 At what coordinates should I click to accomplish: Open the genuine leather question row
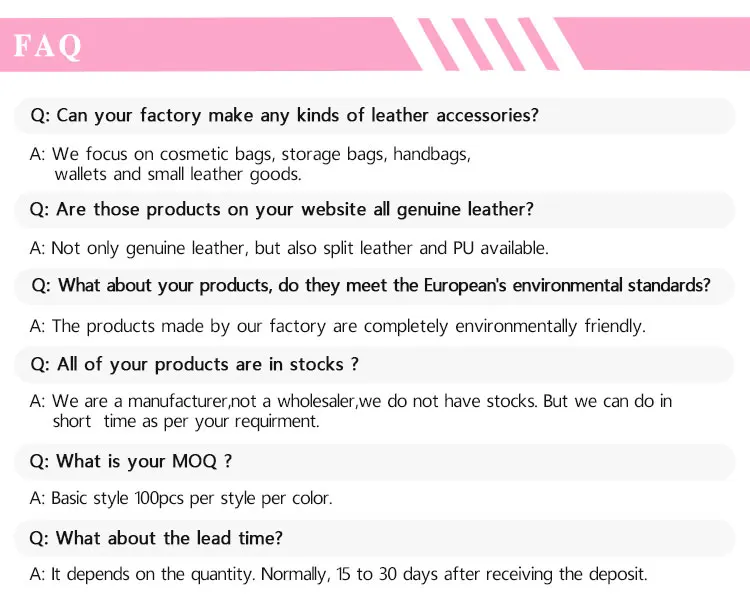375,210
